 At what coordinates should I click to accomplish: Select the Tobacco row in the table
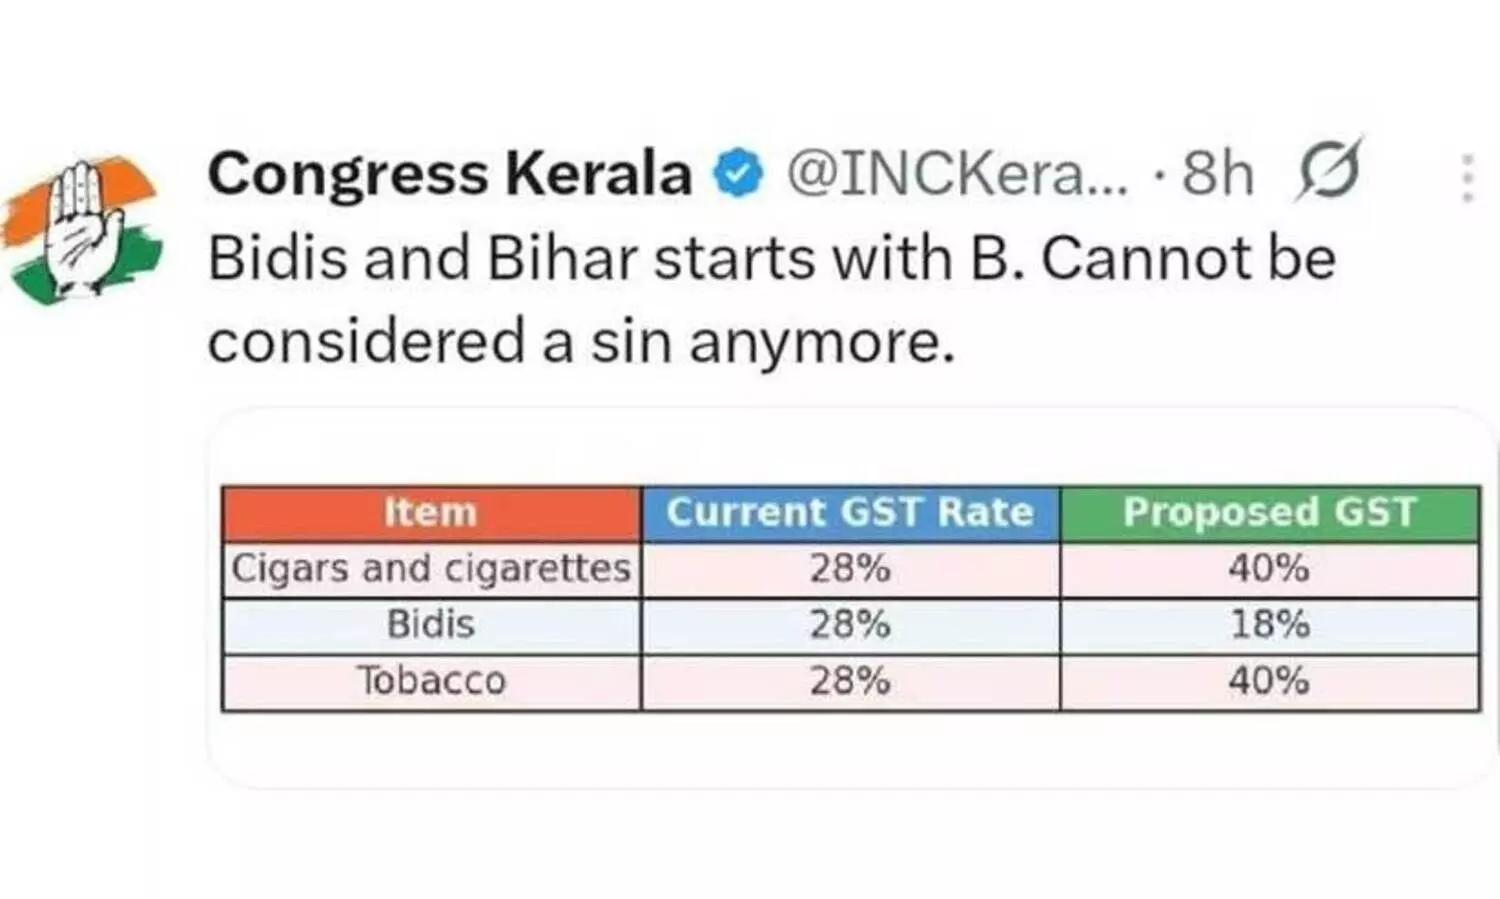430,681
